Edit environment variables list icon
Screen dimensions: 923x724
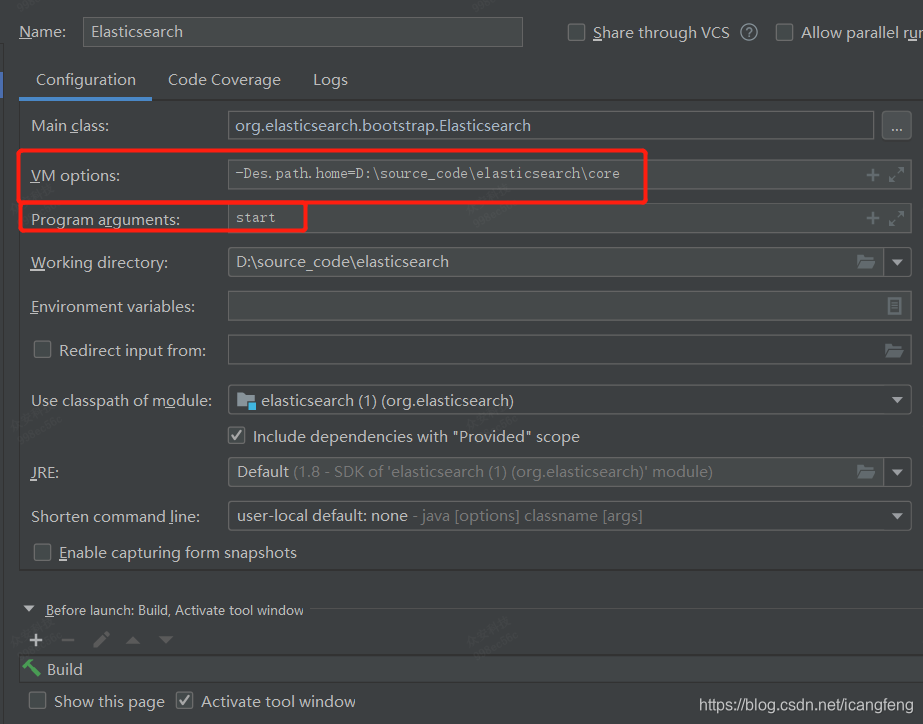point(894,306)
